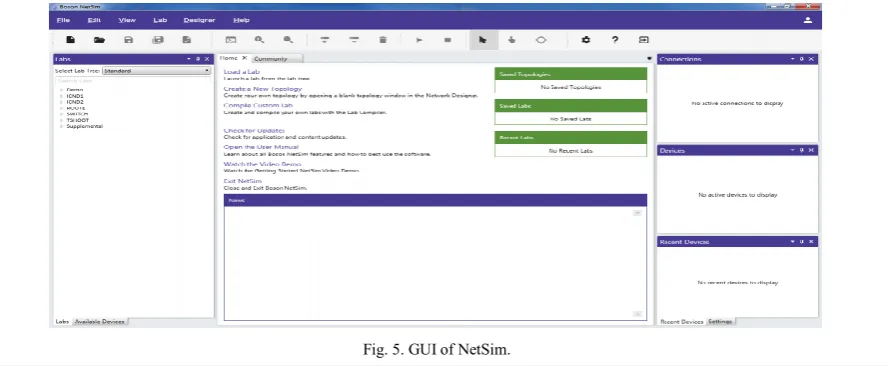Open the Devices panel options dropdown arrow
The image size is (891, 366).
(x=792, y=150)
